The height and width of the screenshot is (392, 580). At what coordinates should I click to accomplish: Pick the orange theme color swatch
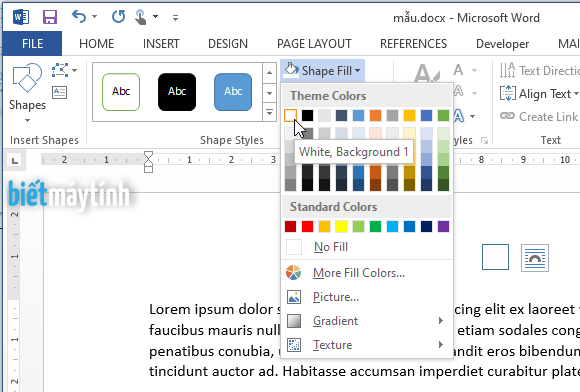coord(375,115)
